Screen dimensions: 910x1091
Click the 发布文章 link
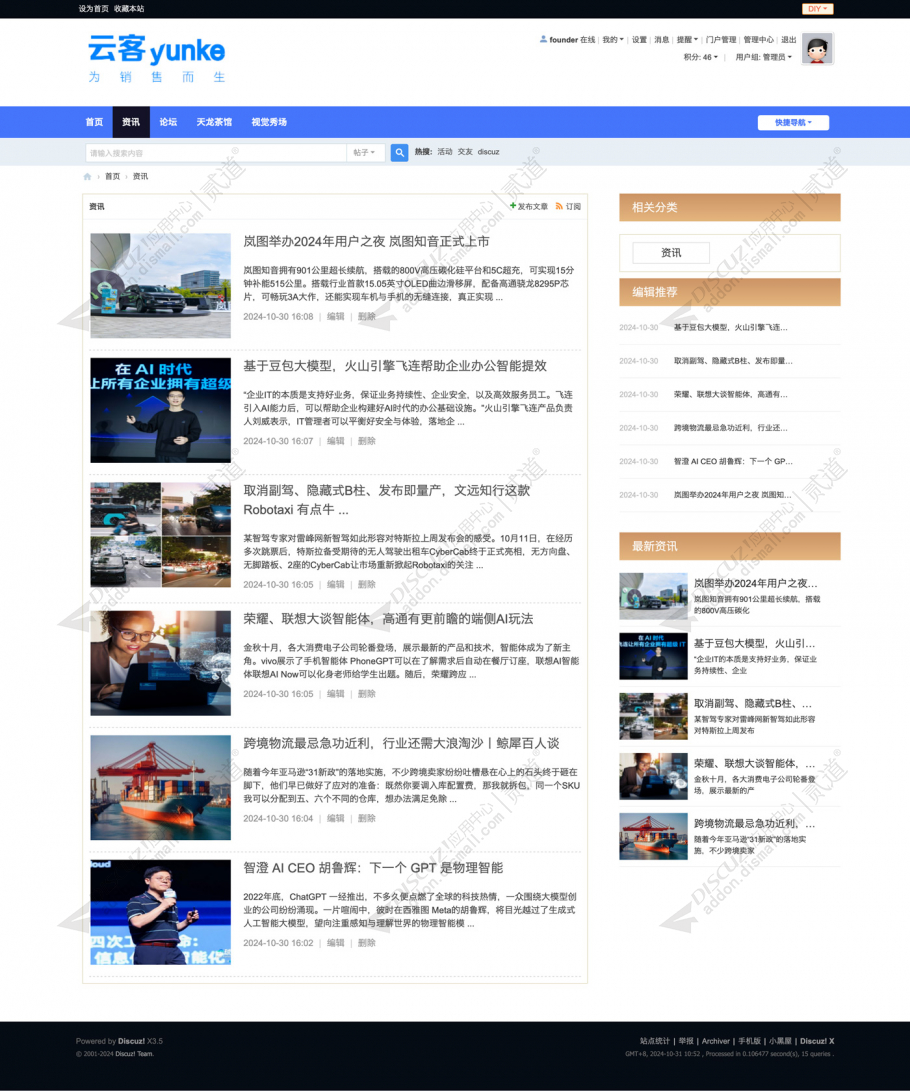532,207
